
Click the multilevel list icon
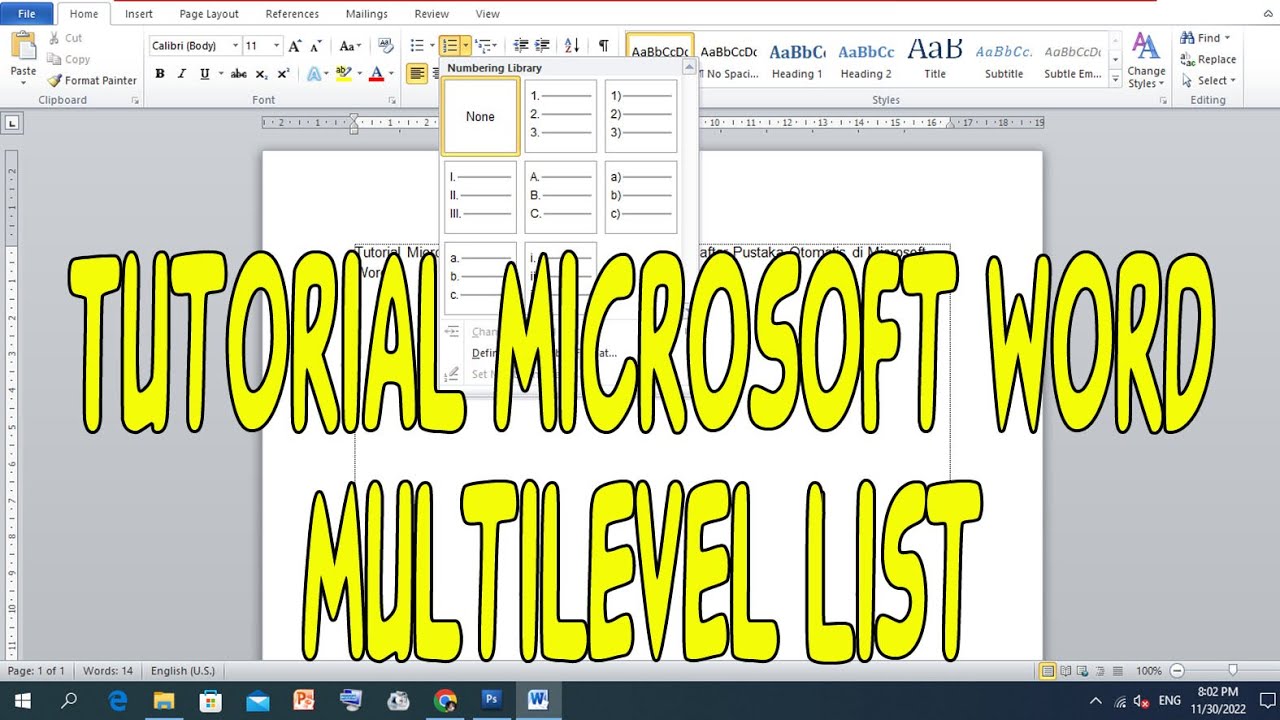click(x=483, y=46)
